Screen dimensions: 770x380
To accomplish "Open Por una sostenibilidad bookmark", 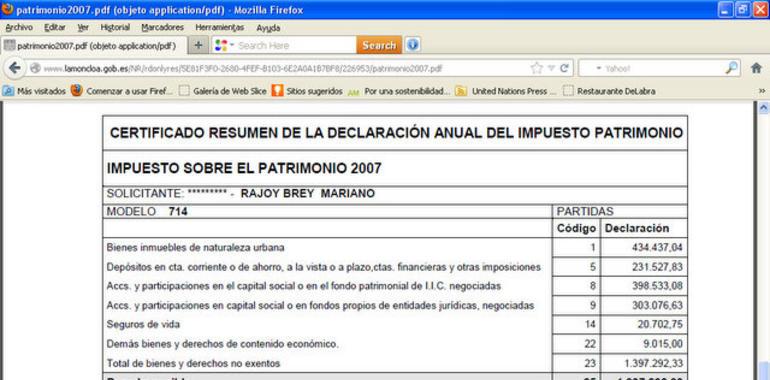I will [399, 91].
